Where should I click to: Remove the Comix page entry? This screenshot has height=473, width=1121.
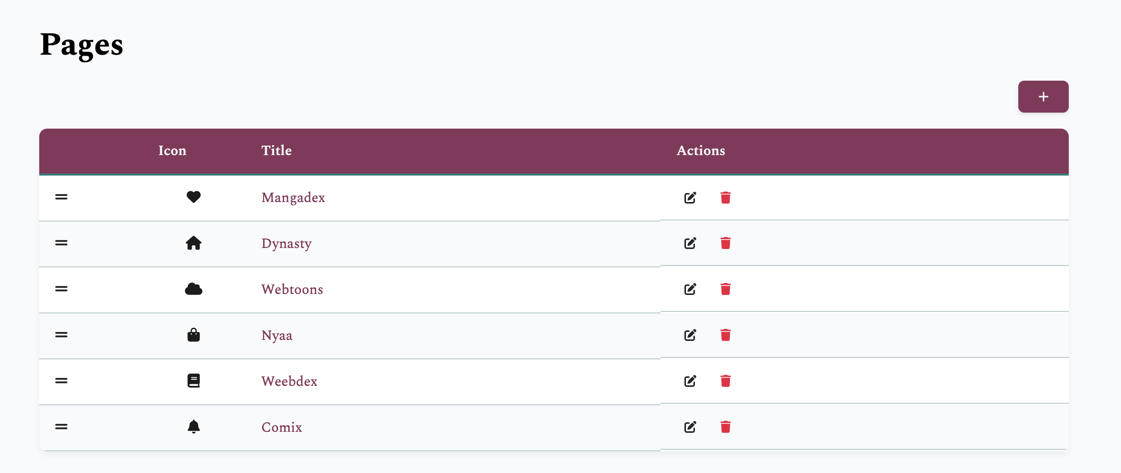tap(726, 427)
